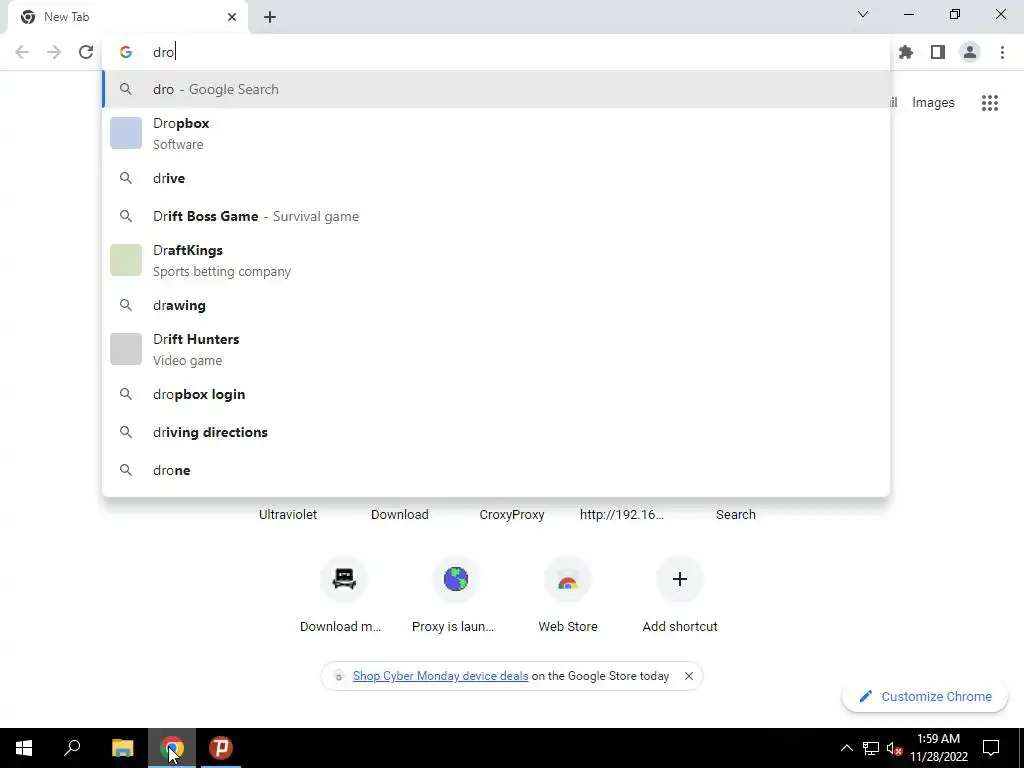
Task: Click the Chrome taskbar icon
Action: tap(172, 748)
